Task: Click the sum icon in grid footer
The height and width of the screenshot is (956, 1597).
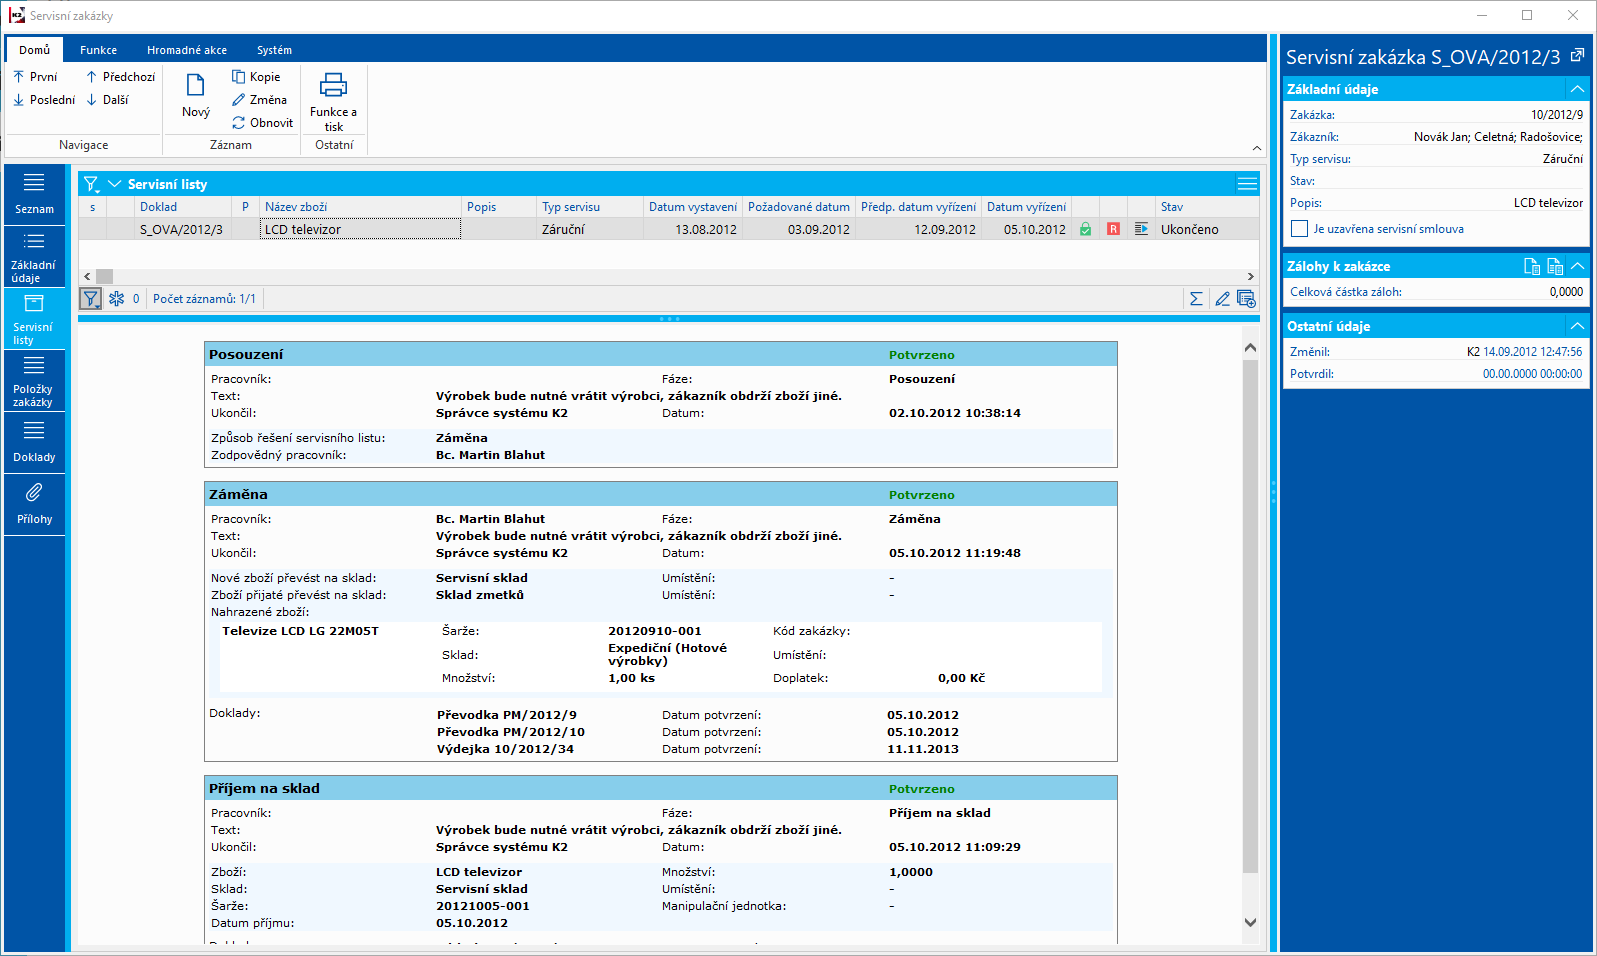Action: (x=1196, y=299)
